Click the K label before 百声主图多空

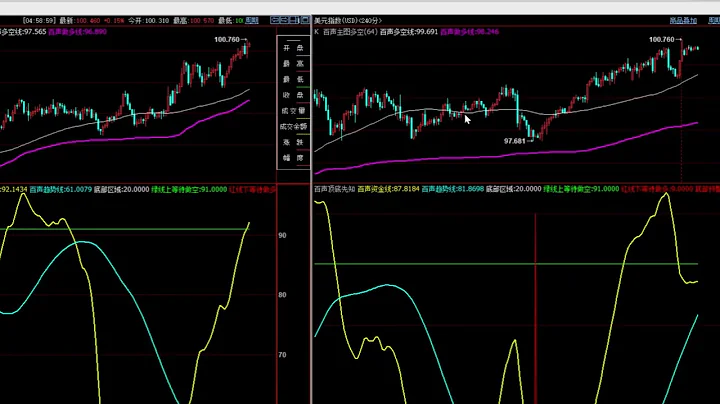point(317,32)
